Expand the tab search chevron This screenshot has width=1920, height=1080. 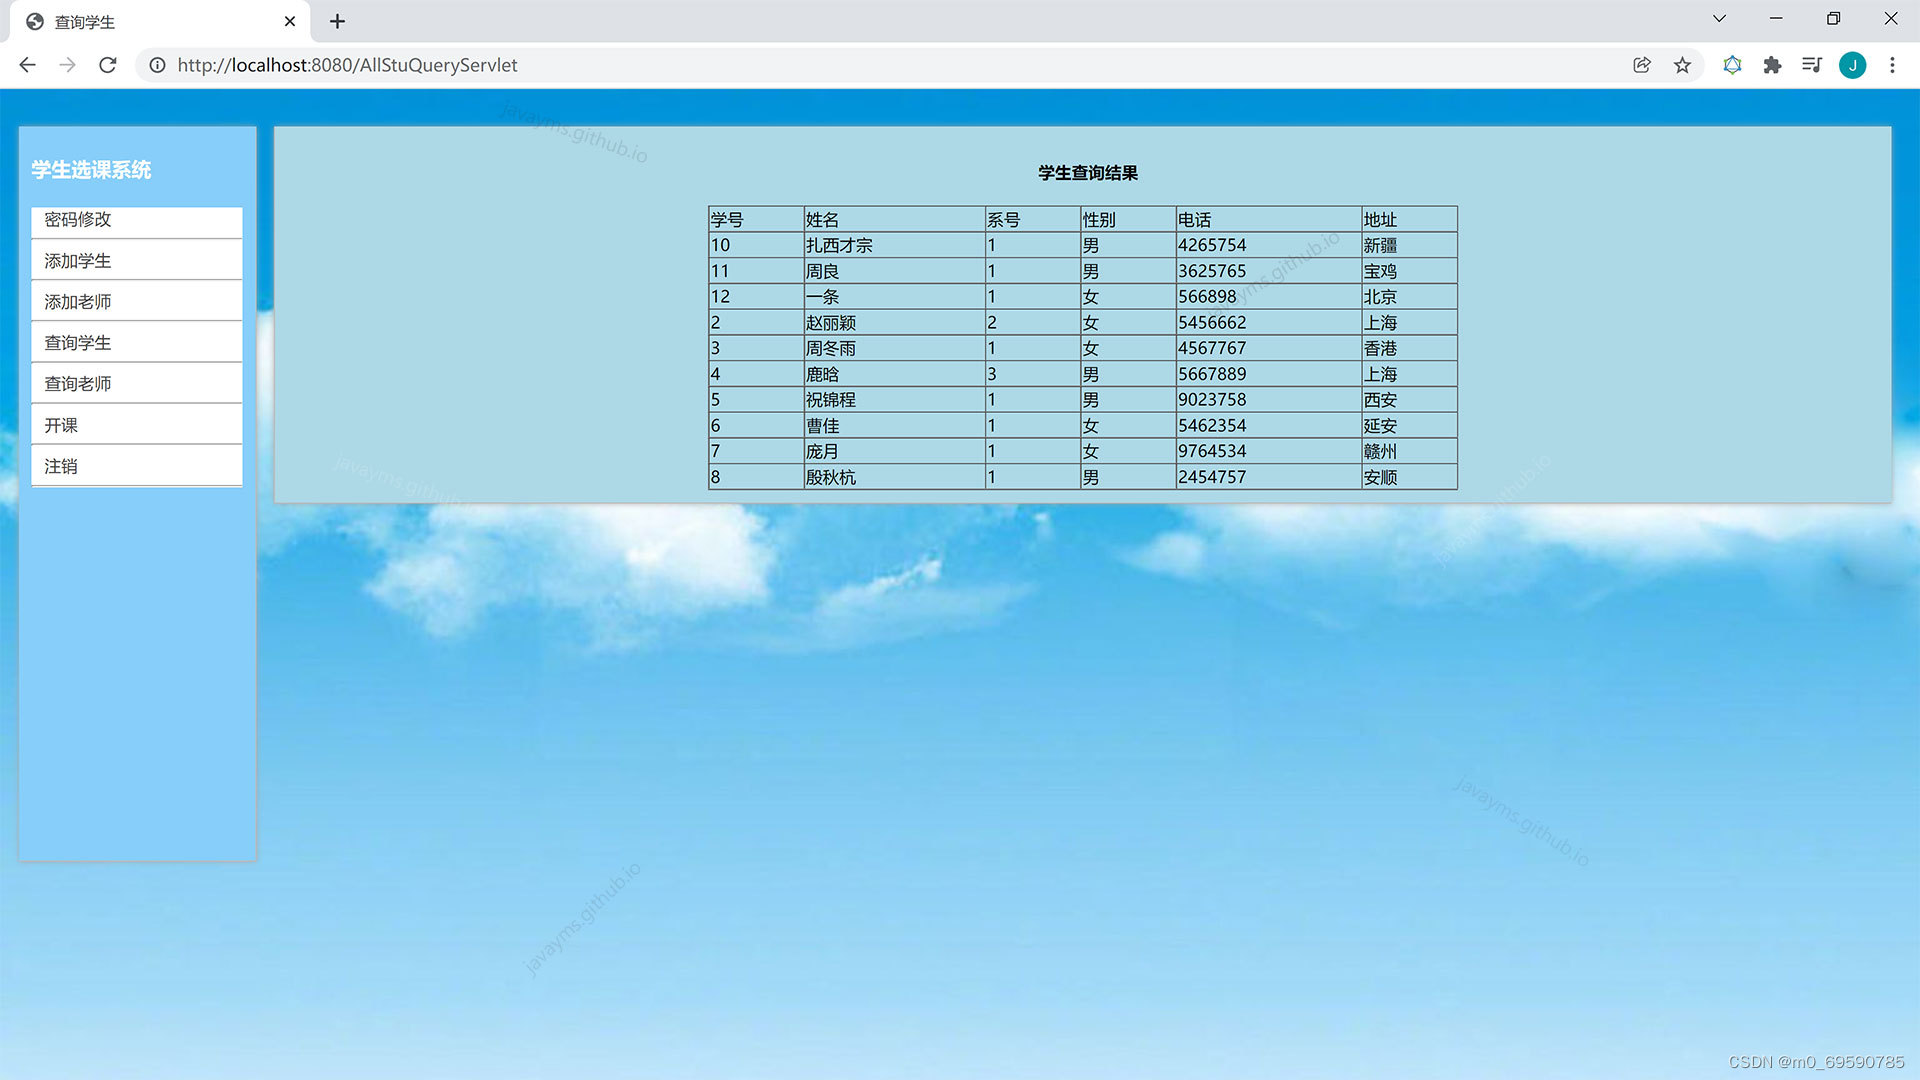(x=1719, y=19)
